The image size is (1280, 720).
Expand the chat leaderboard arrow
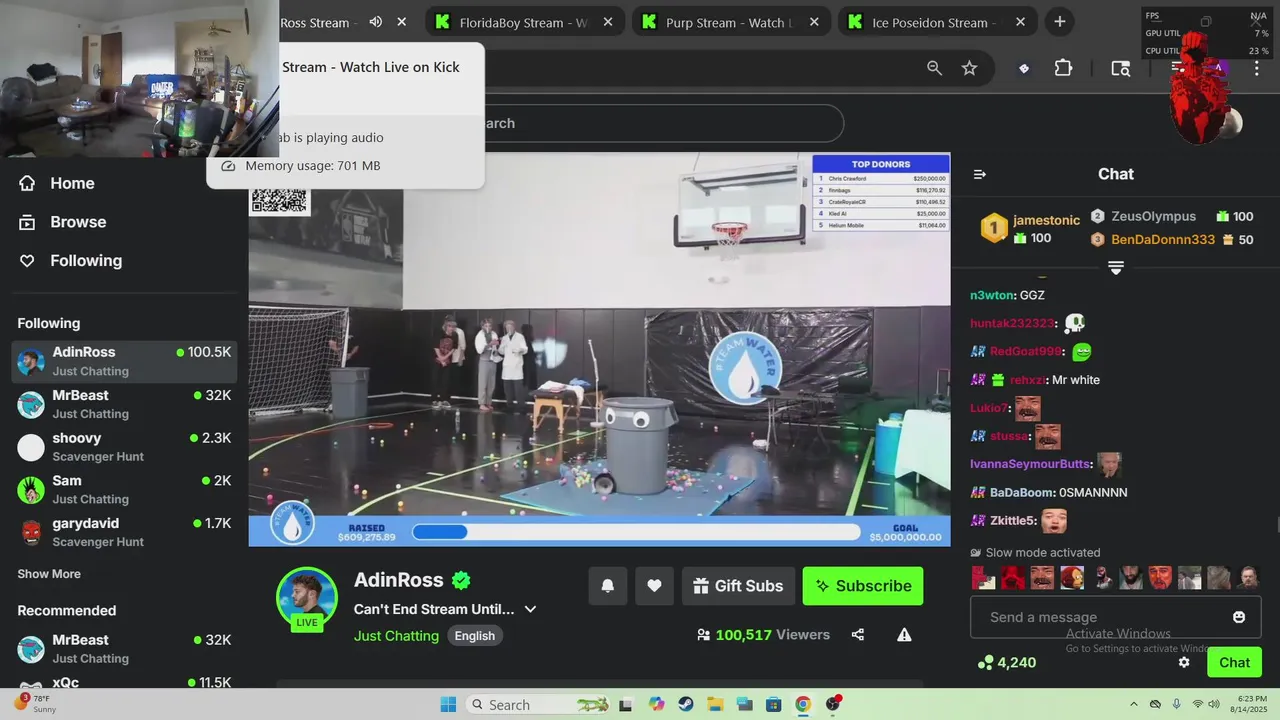(1116, 268)
